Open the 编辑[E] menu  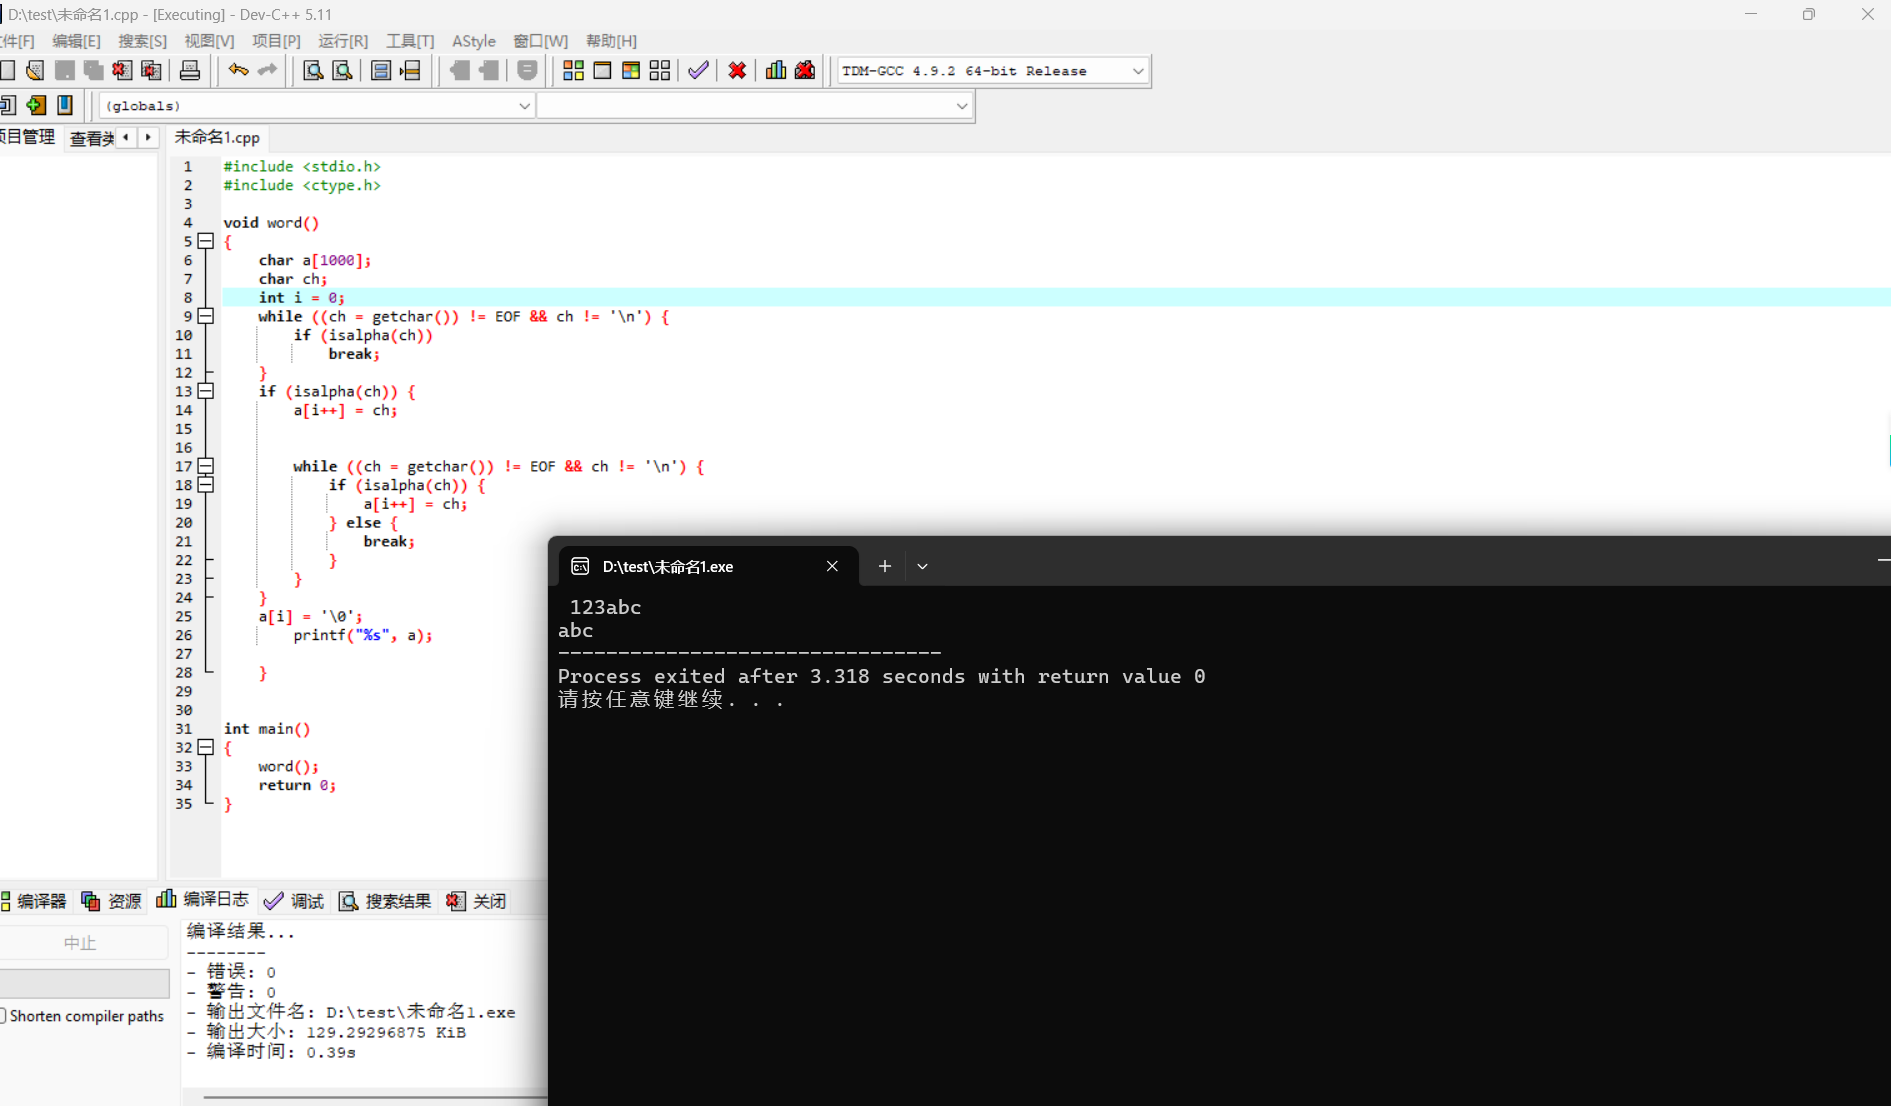(x=76, y=41)
